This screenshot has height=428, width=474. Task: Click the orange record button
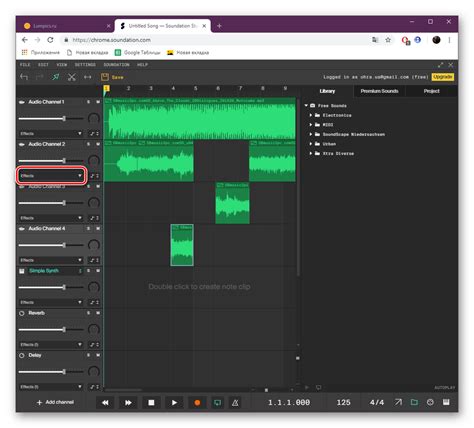click(x=197, y=403)
